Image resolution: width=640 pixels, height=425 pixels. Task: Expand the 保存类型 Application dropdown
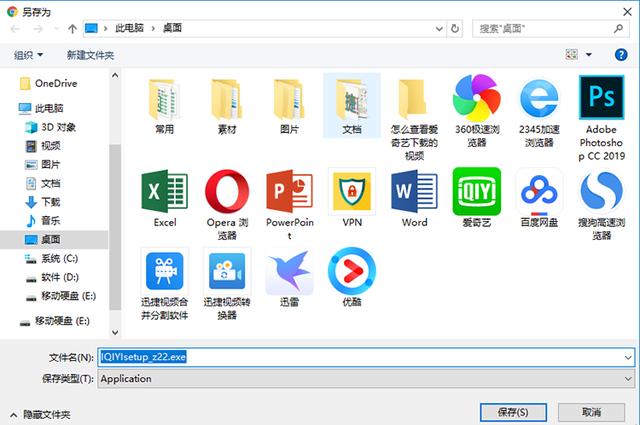(x=628, y=379)
